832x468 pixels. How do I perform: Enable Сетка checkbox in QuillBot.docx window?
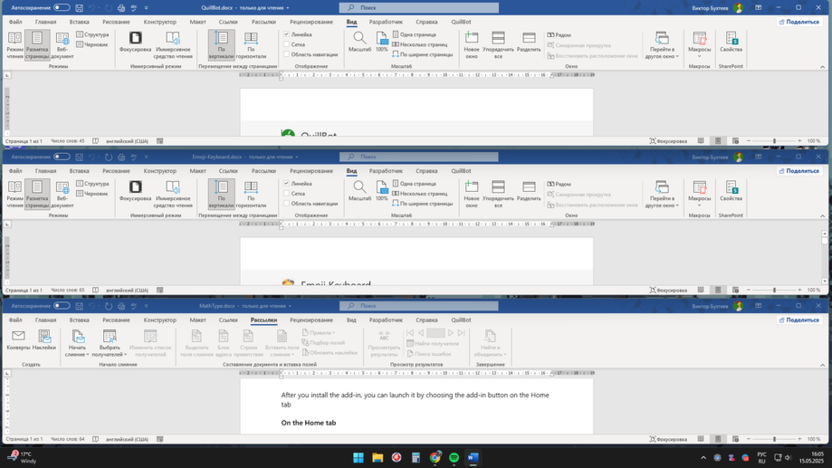click(x=287, y=45)
